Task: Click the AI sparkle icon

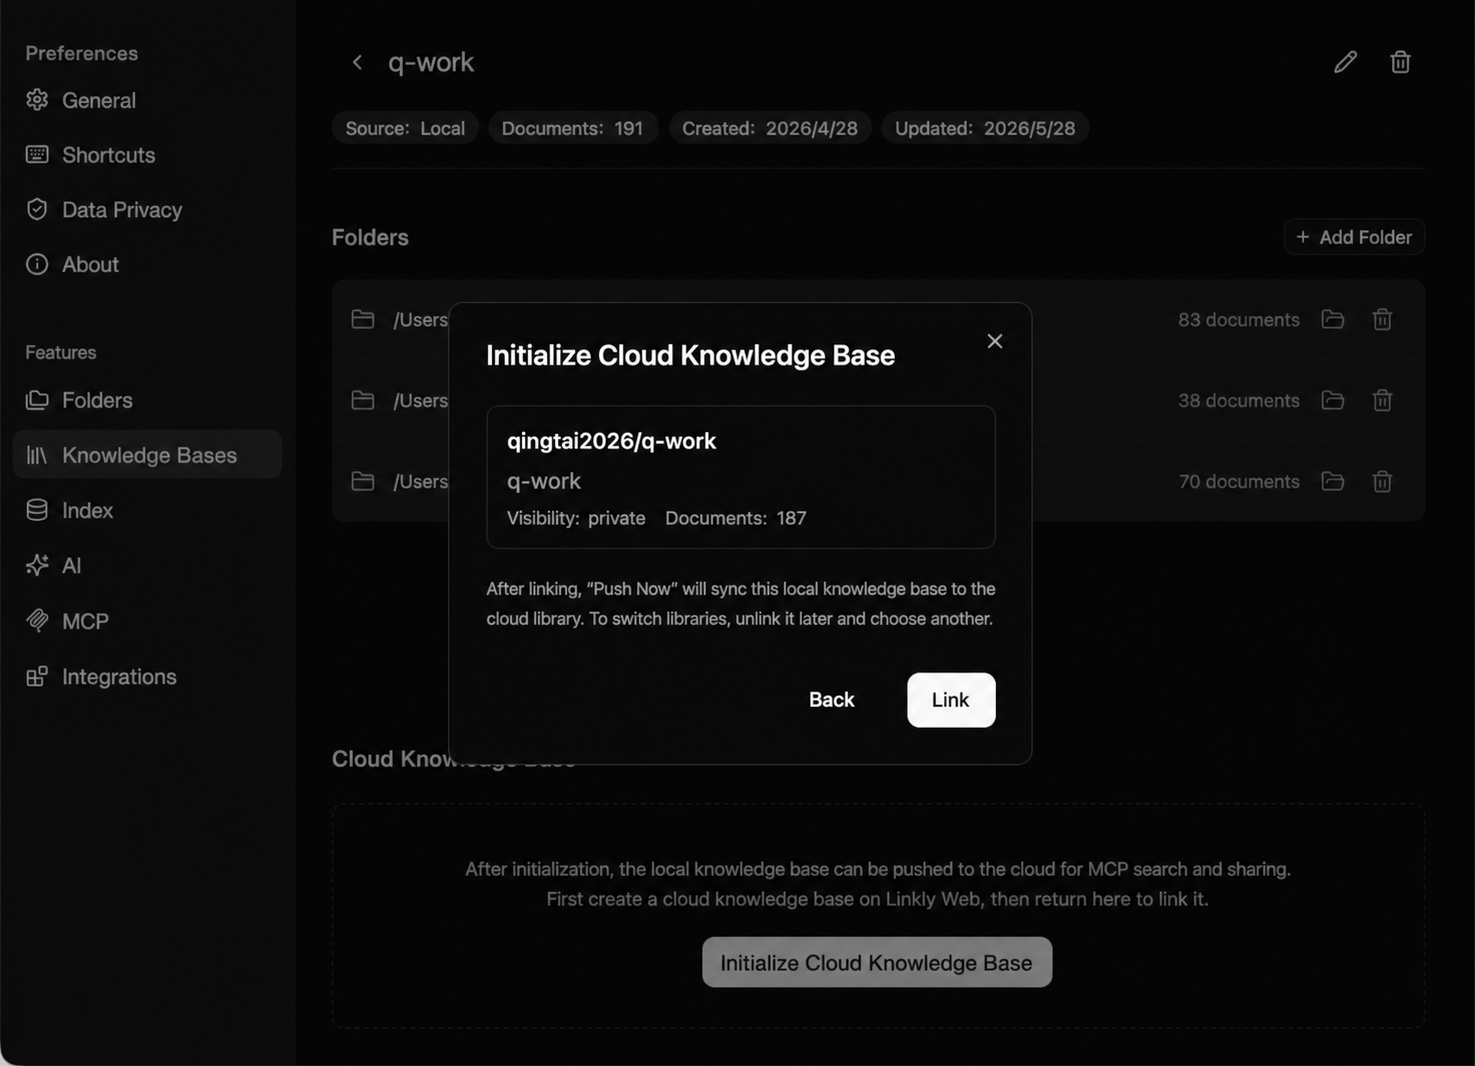Action: point(37,565)
